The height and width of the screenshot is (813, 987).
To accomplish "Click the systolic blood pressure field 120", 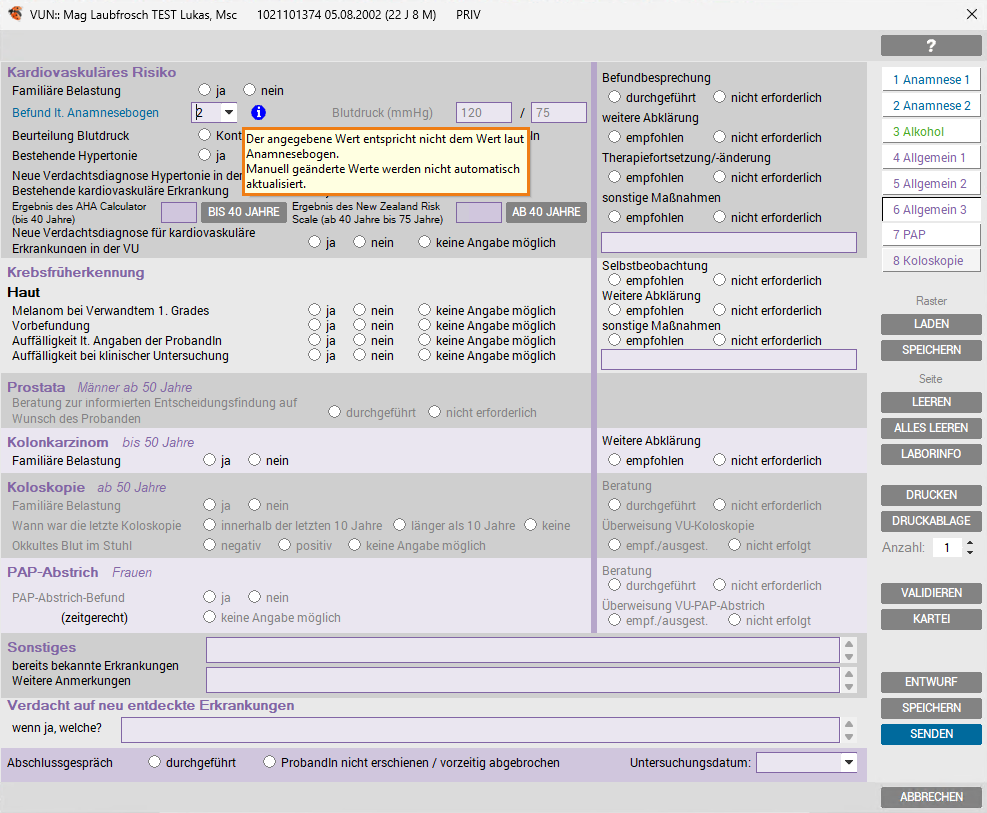I will click(483, 113).
